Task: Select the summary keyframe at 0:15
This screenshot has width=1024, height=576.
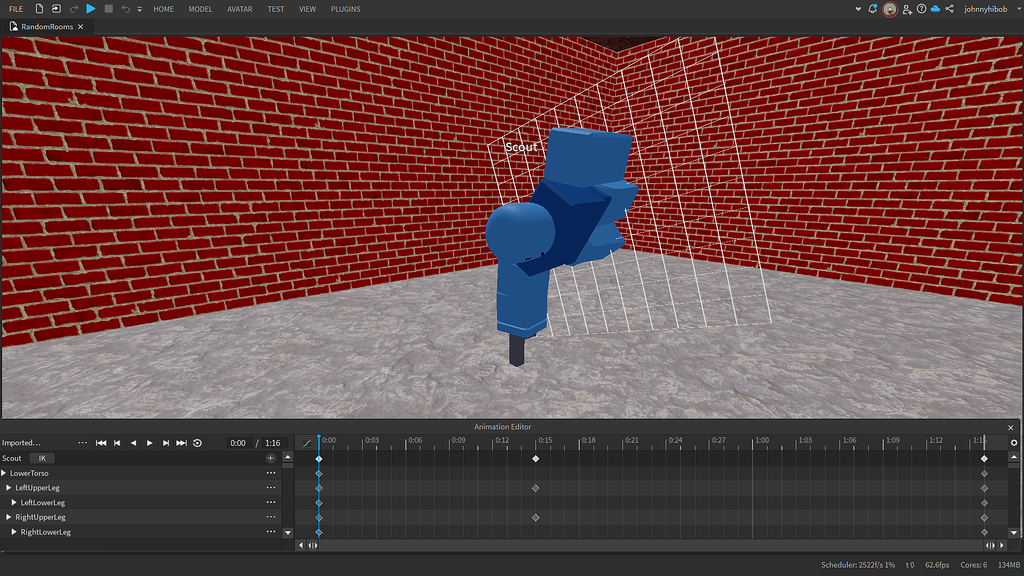Action: pyautogui.click(x=536, y=459)
